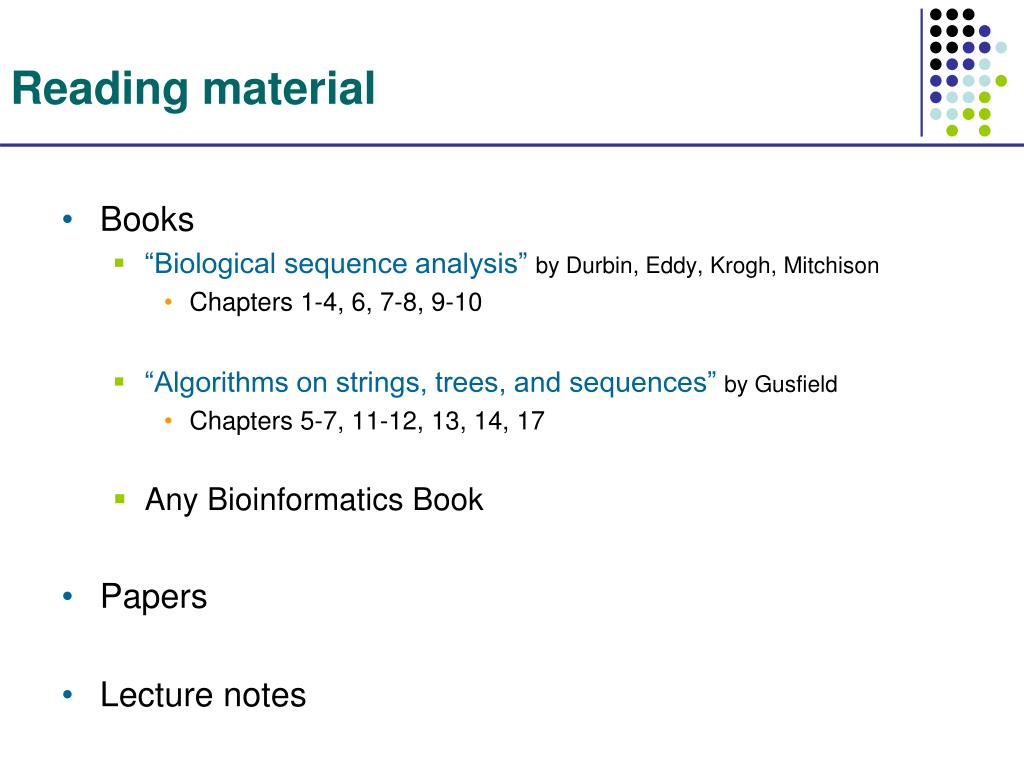
Task: Click the orange bullet before Chapters 1-4
Action: [x=168, y=302]
